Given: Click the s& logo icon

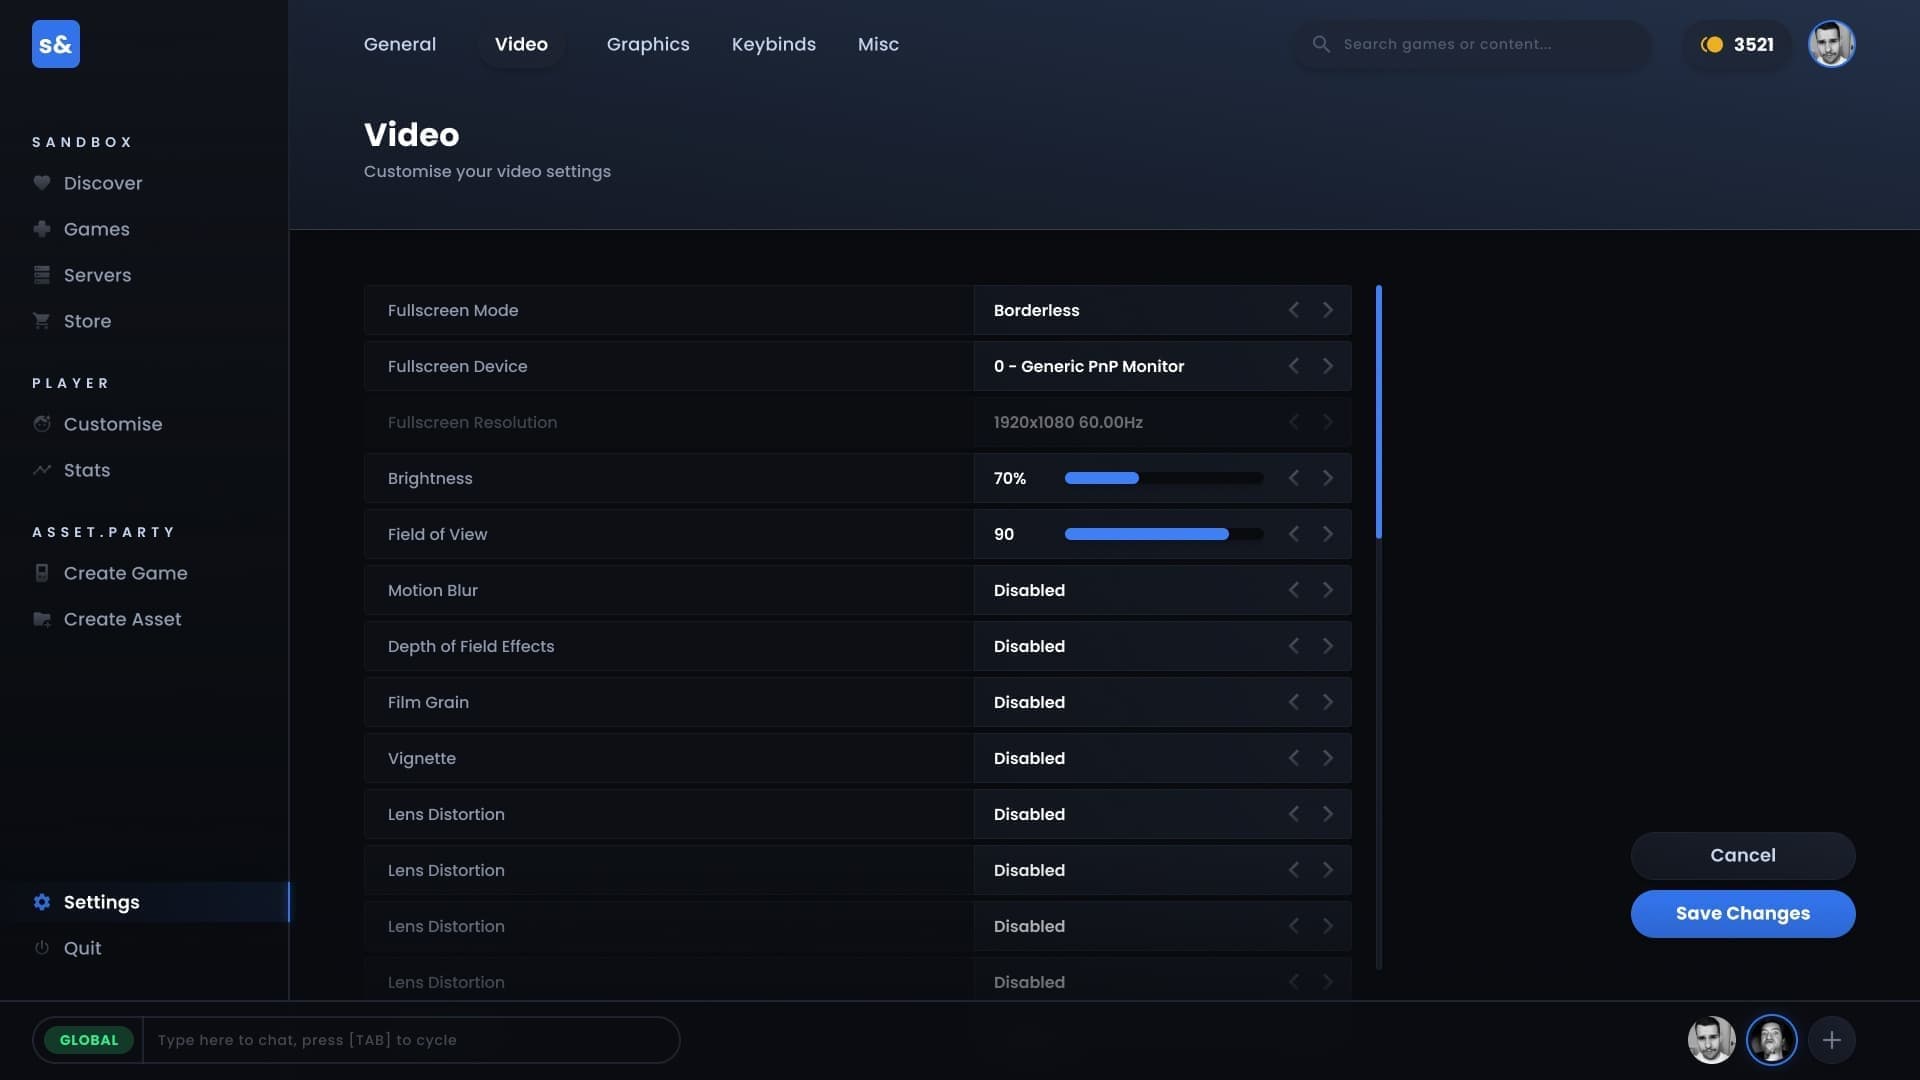Looking at the screenshot, I should click(x=56, y=44).
